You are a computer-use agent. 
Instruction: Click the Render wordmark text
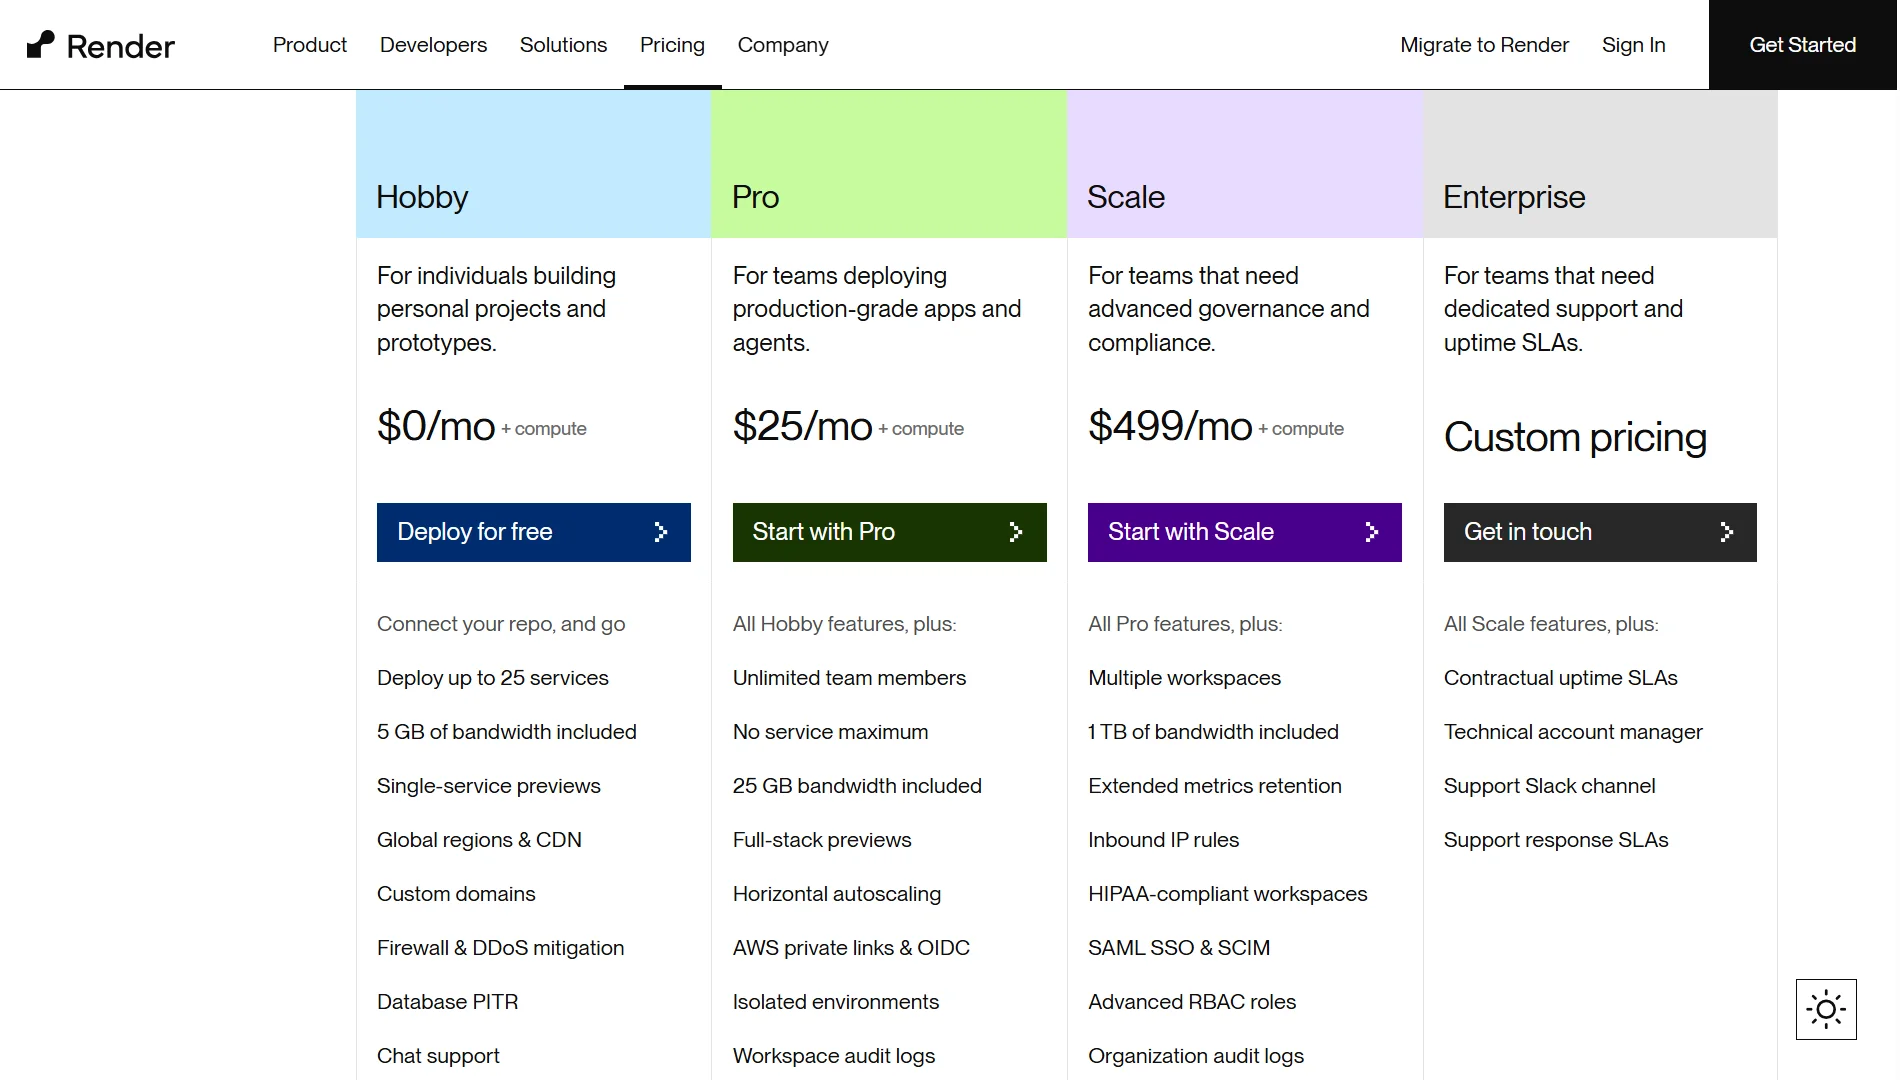pos(121,46)
